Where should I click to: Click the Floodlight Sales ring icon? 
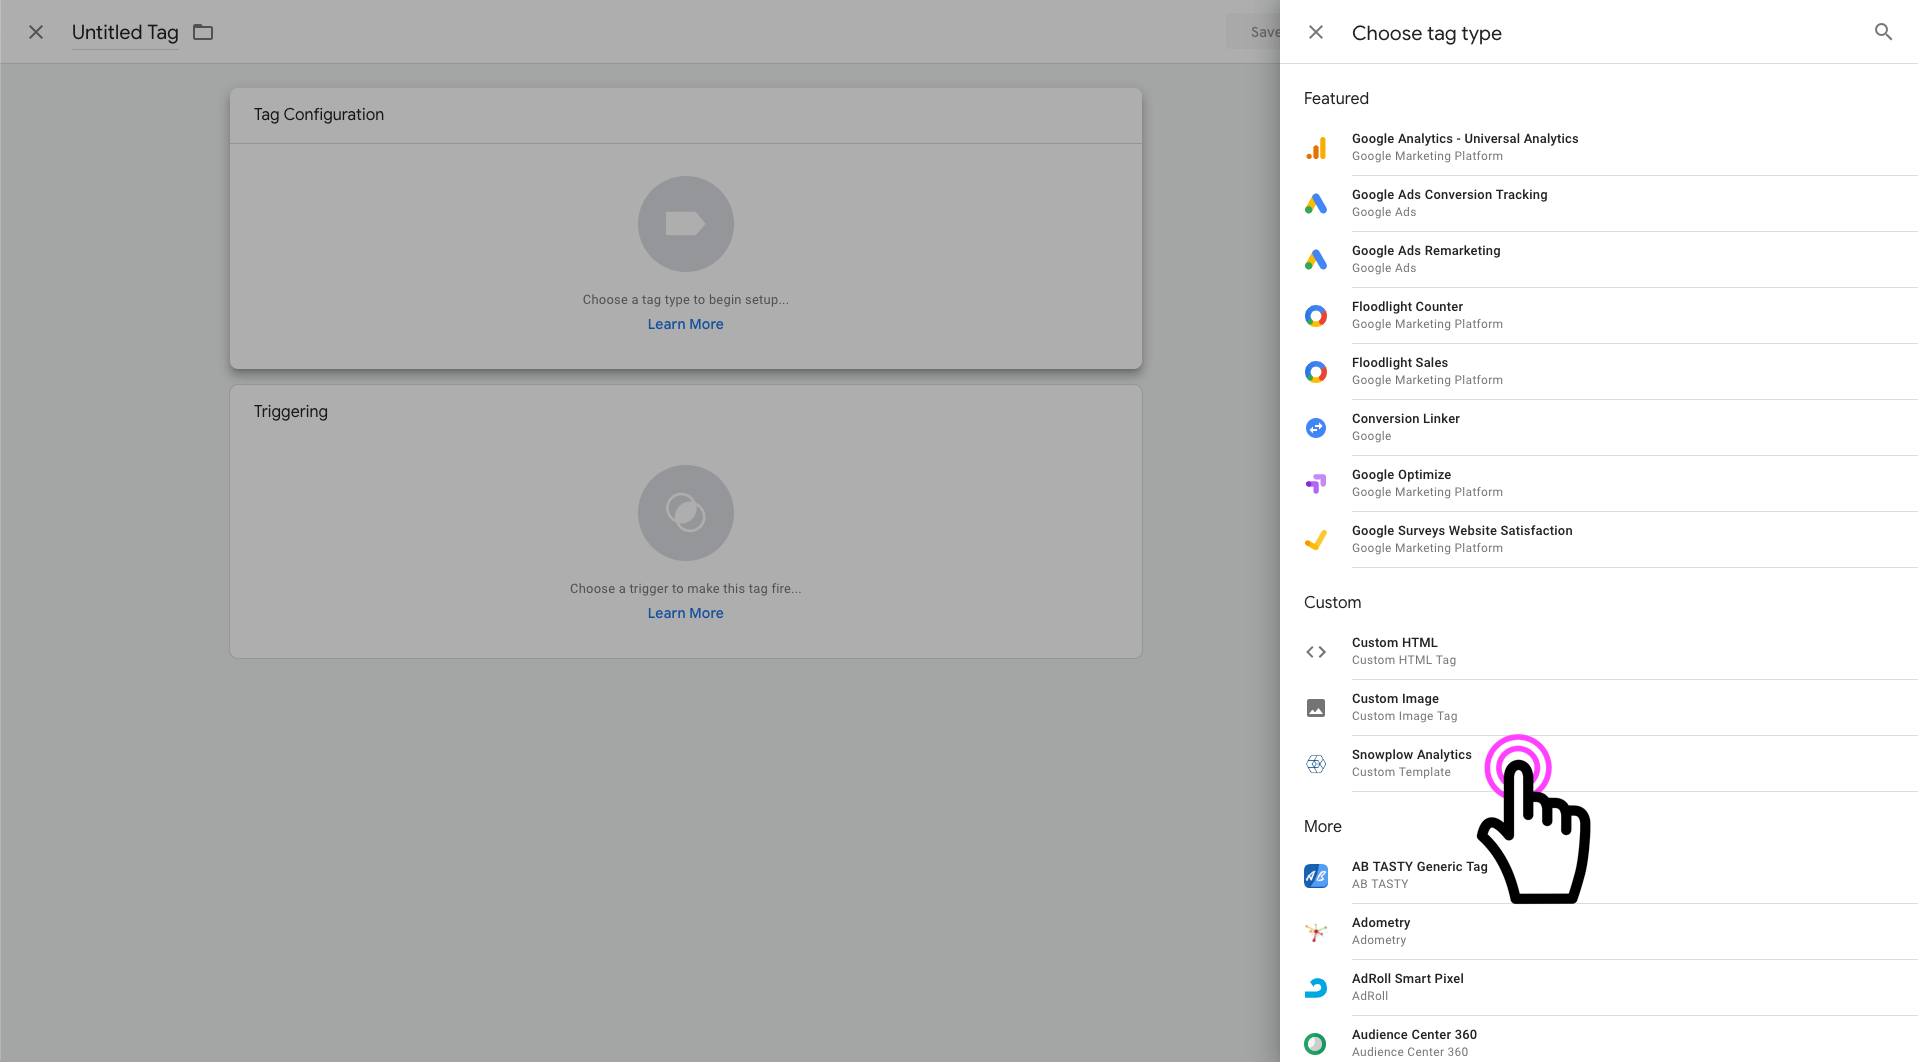pos(1316,372)
